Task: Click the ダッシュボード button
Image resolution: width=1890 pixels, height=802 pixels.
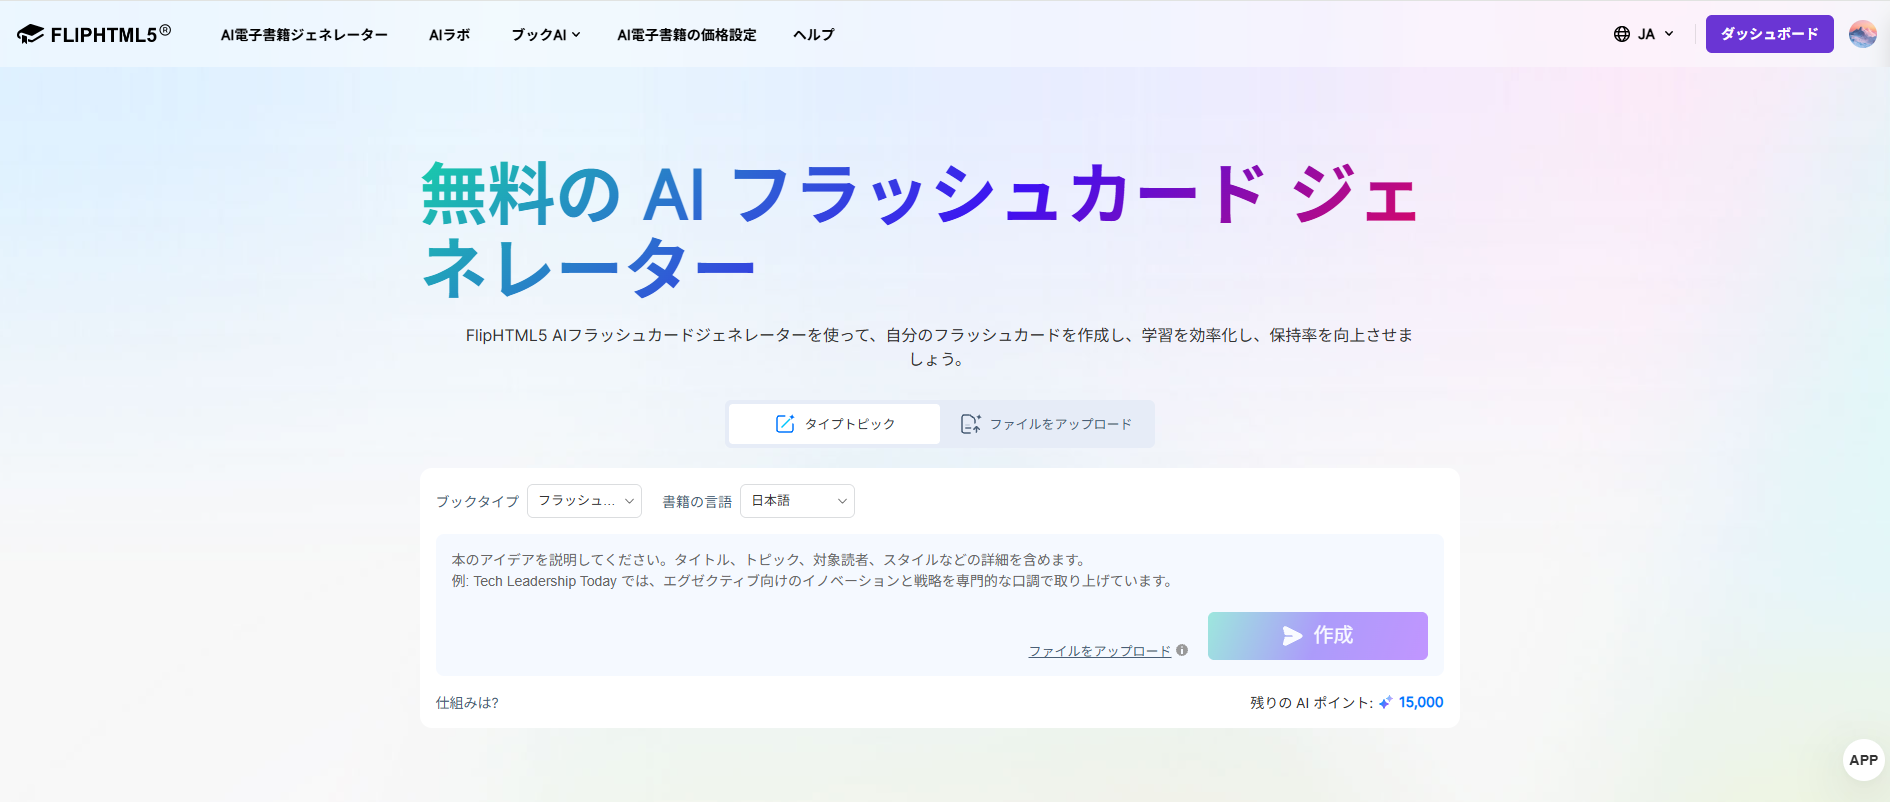Action: coord(1769,34)
